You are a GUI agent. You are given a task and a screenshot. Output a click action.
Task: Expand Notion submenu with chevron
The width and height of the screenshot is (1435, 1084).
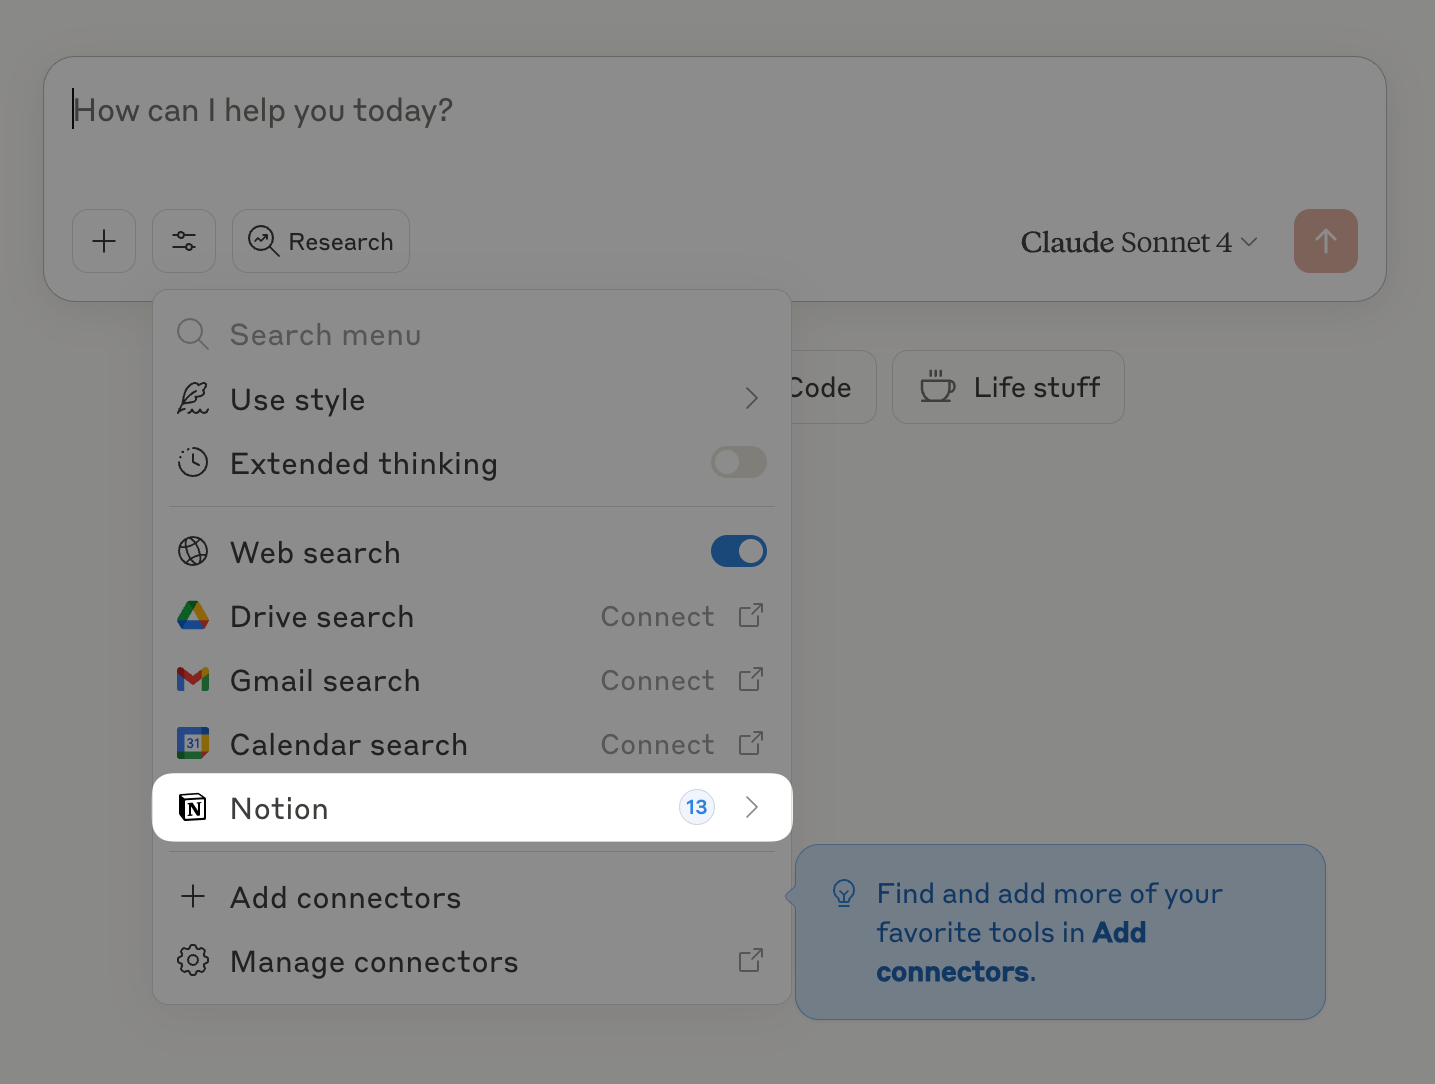[x=752, y=807]
